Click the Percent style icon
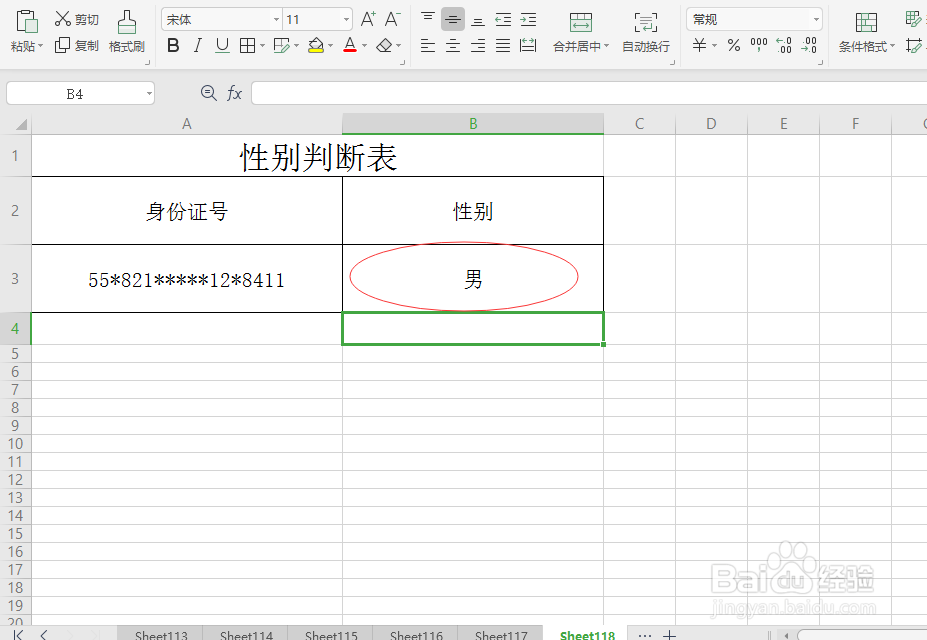This screenshot has width=927, height=640. (733, 45)
